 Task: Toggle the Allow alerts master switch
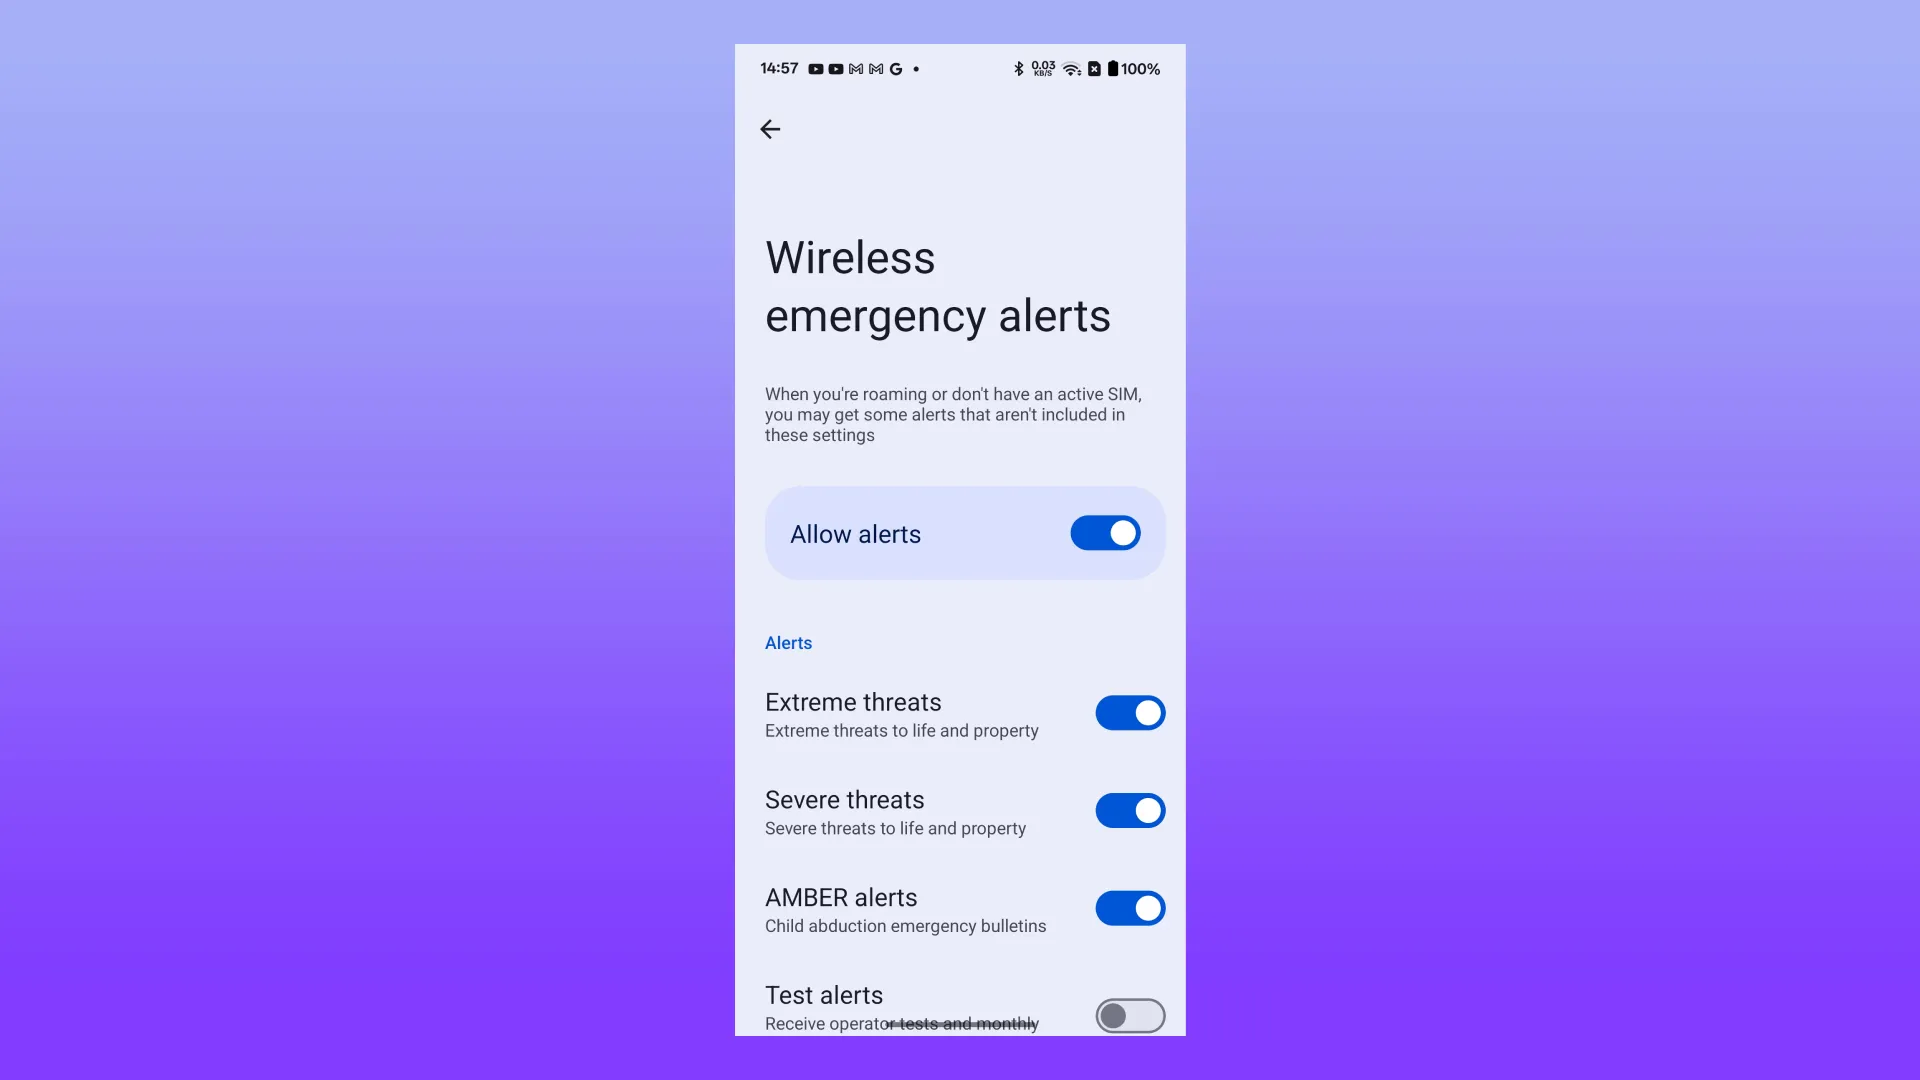coord(1105,533)
